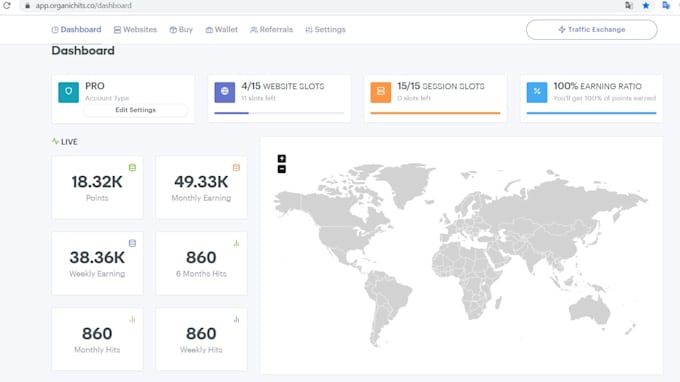Viewport: 680px width, 382px height.
Task: Click the session slots orange progress bar
Action: tap(435, 113)
